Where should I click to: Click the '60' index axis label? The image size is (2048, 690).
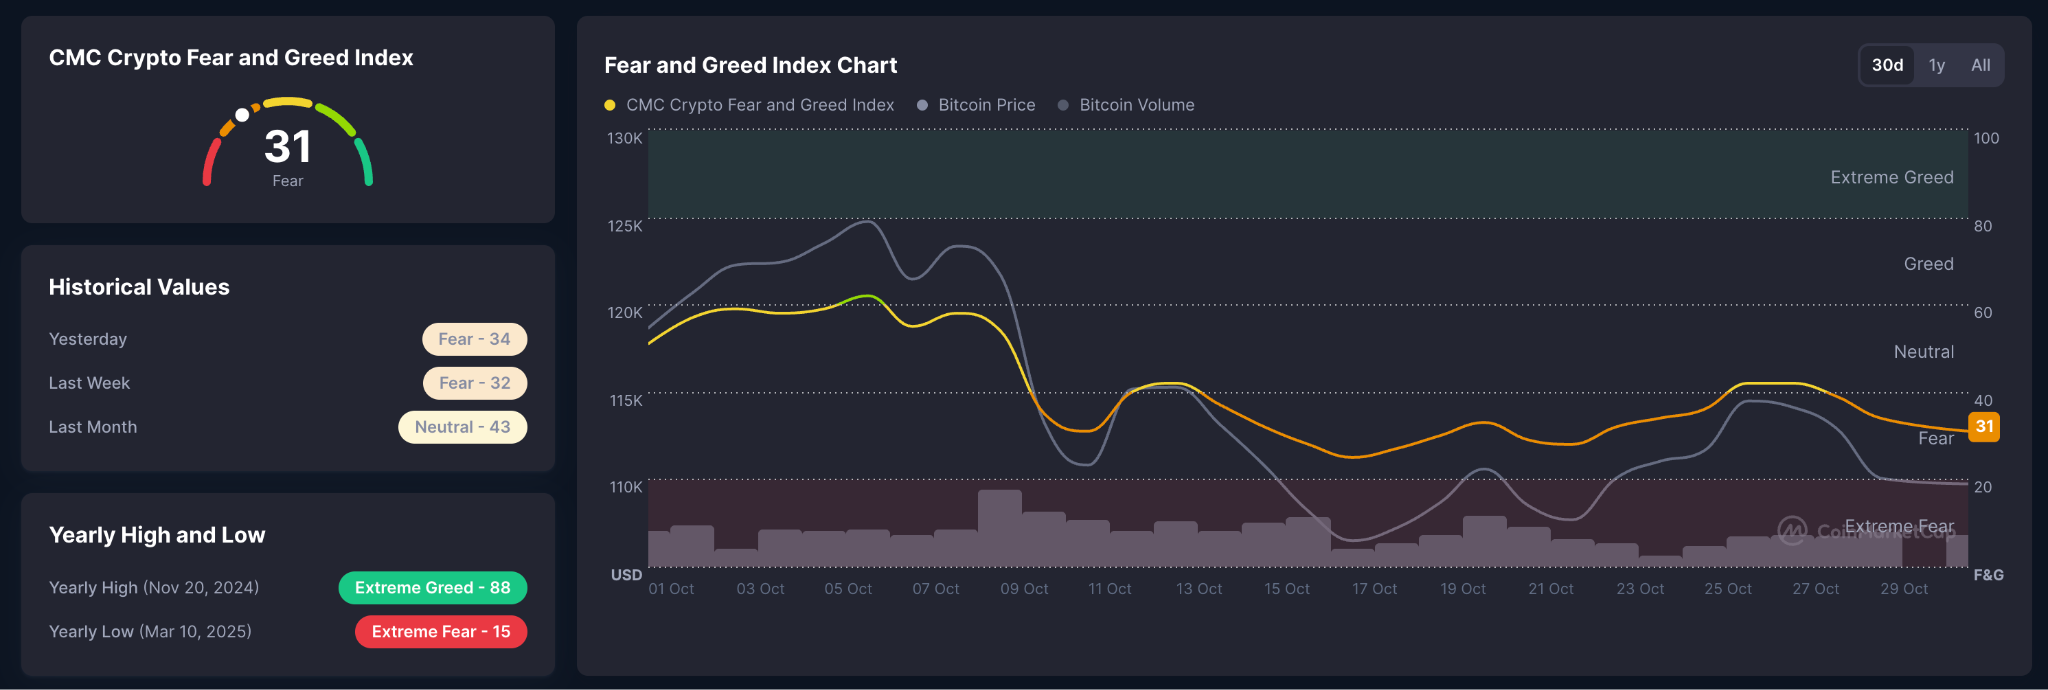pyautogui.click(x=1983, y=313)
